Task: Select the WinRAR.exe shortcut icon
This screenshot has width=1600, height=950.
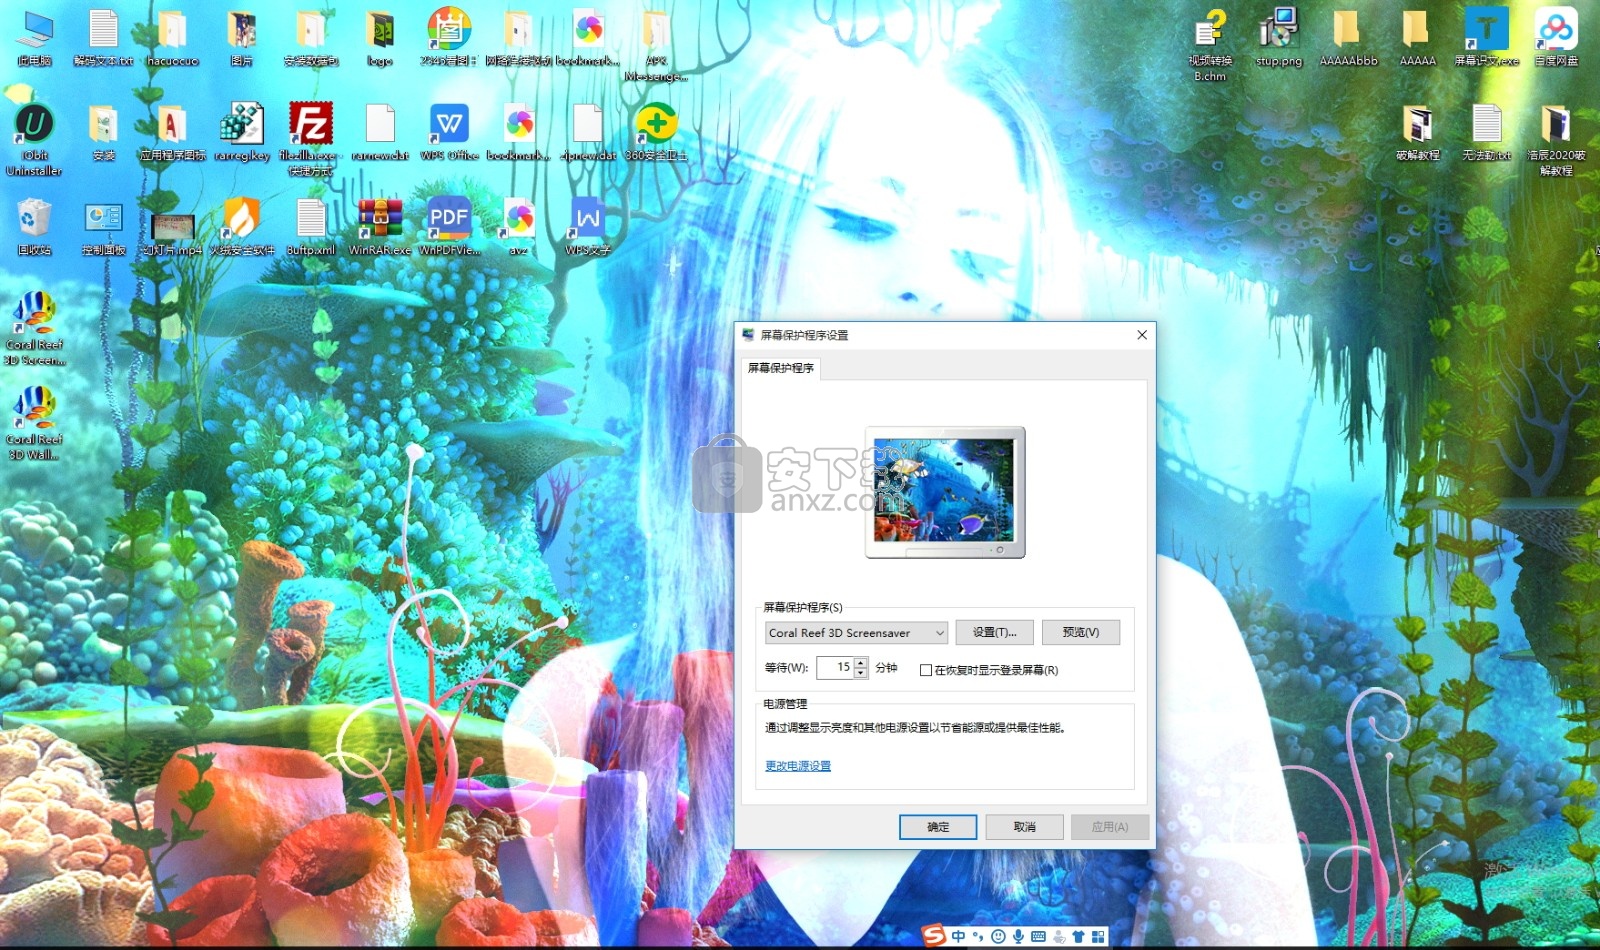Action: [380, 227]
